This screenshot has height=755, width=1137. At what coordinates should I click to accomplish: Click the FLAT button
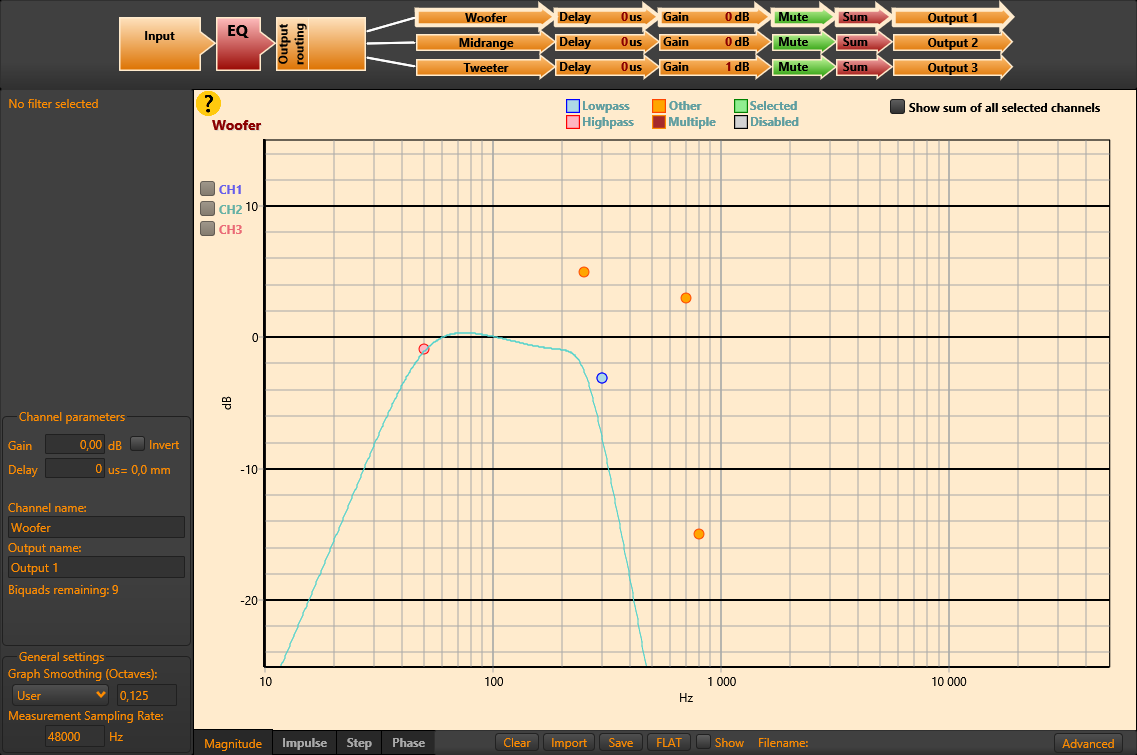point(669,743)
